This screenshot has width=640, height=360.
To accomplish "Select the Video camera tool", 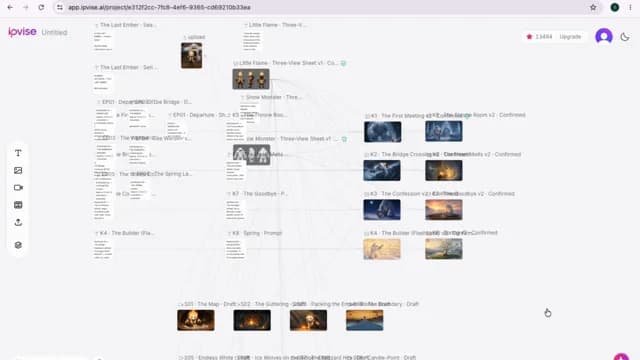I will tap(18, 188).
